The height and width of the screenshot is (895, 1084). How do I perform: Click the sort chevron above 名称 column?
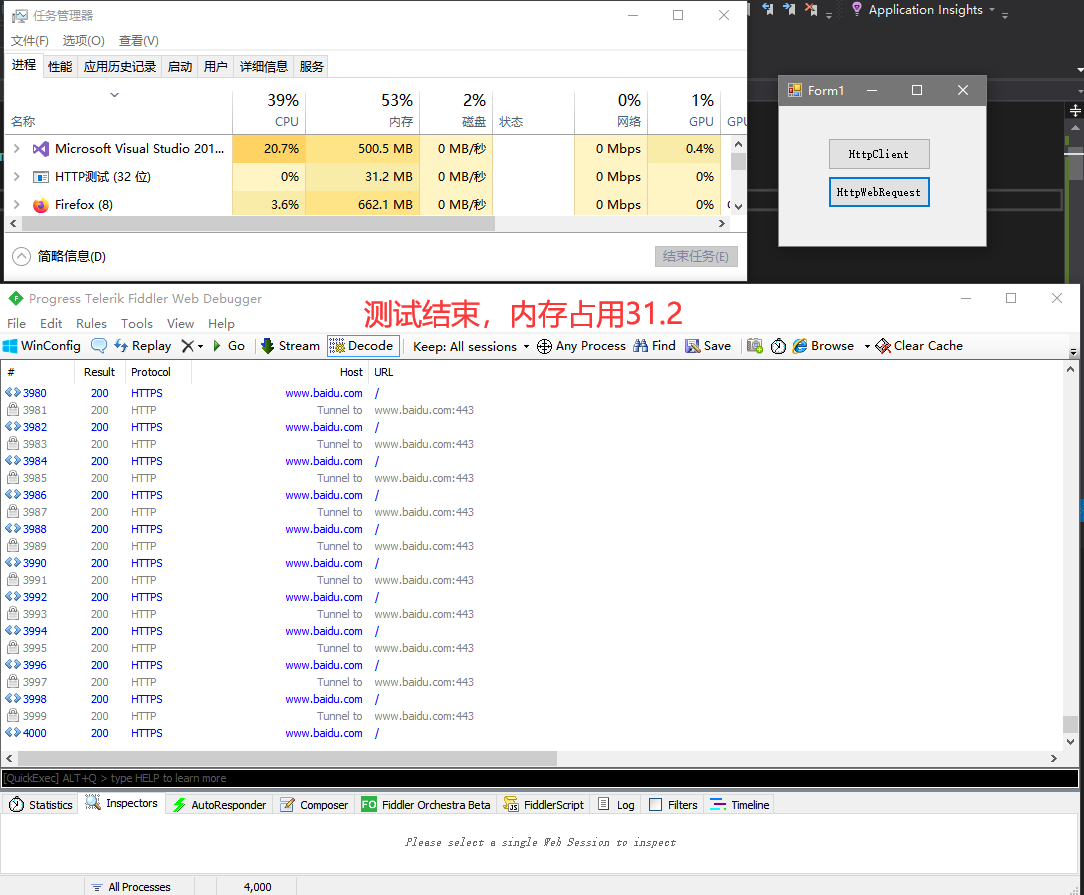pyautogui.click(x=115, y=95)
